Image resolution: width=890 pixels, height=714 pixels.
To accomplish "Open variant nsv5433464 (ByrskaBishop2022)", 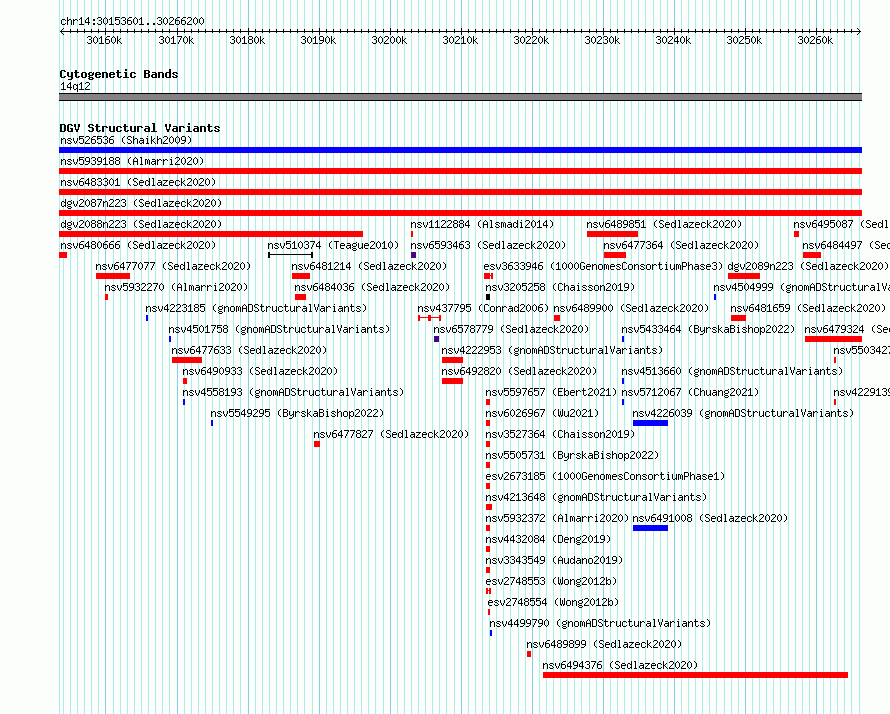I will 708,329.
